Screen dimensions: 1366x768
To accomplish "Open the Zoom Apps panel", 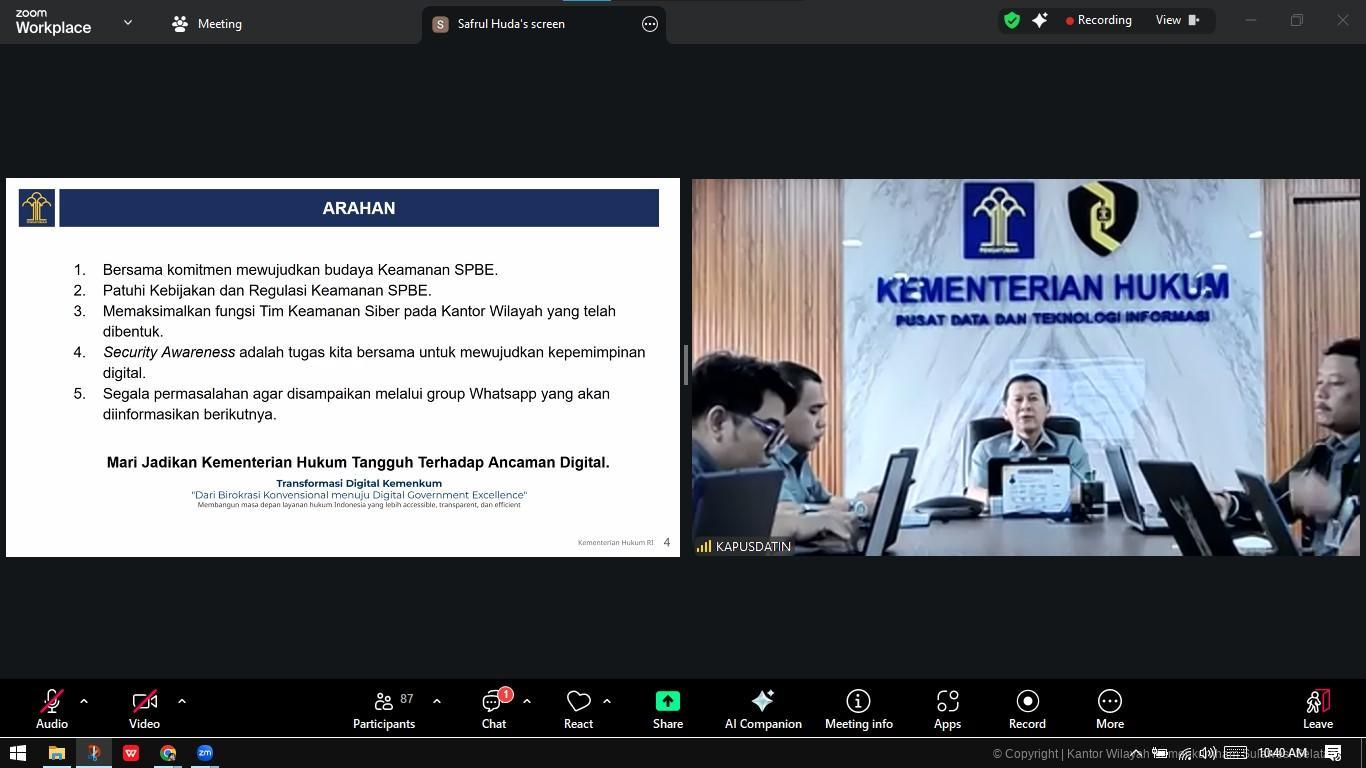I will [x=947, y=707].
